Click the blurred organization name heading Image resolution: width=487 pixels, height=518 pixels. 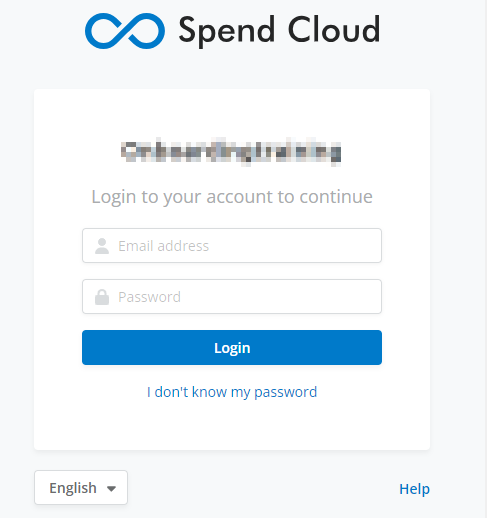231,152
